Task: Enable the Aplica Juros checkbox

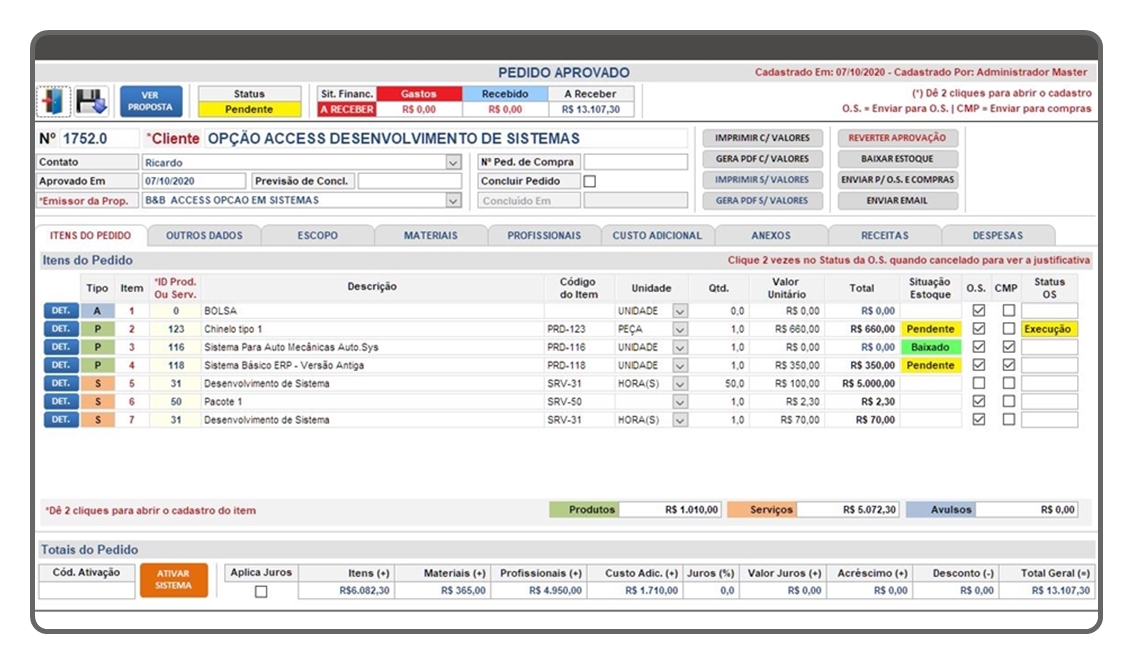Action: (x=261, y=591)
